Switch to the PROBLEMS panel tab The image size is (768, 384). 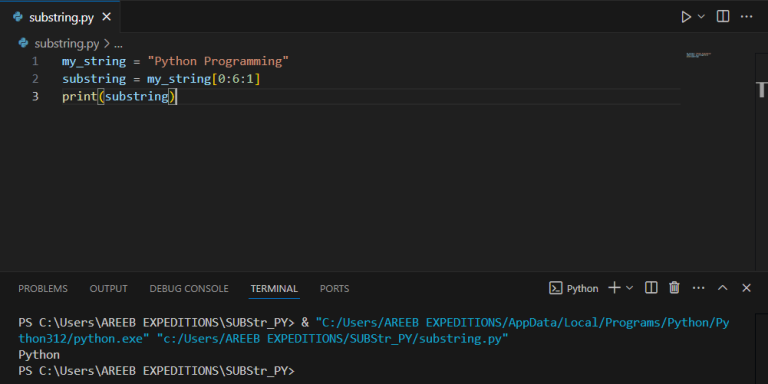(43, 288)
